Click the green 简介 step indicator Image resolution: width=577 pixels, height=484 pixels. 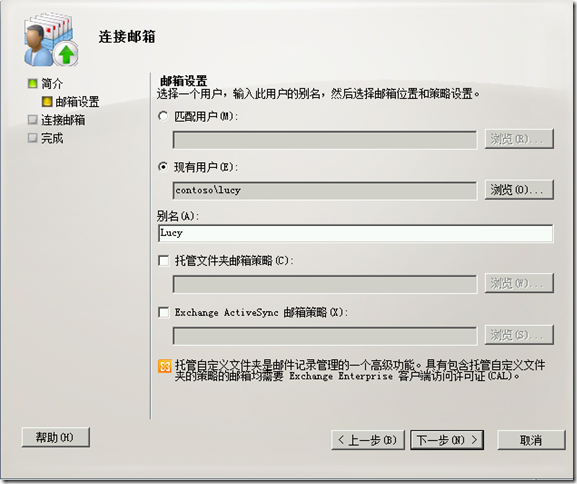tap(33, 83)
